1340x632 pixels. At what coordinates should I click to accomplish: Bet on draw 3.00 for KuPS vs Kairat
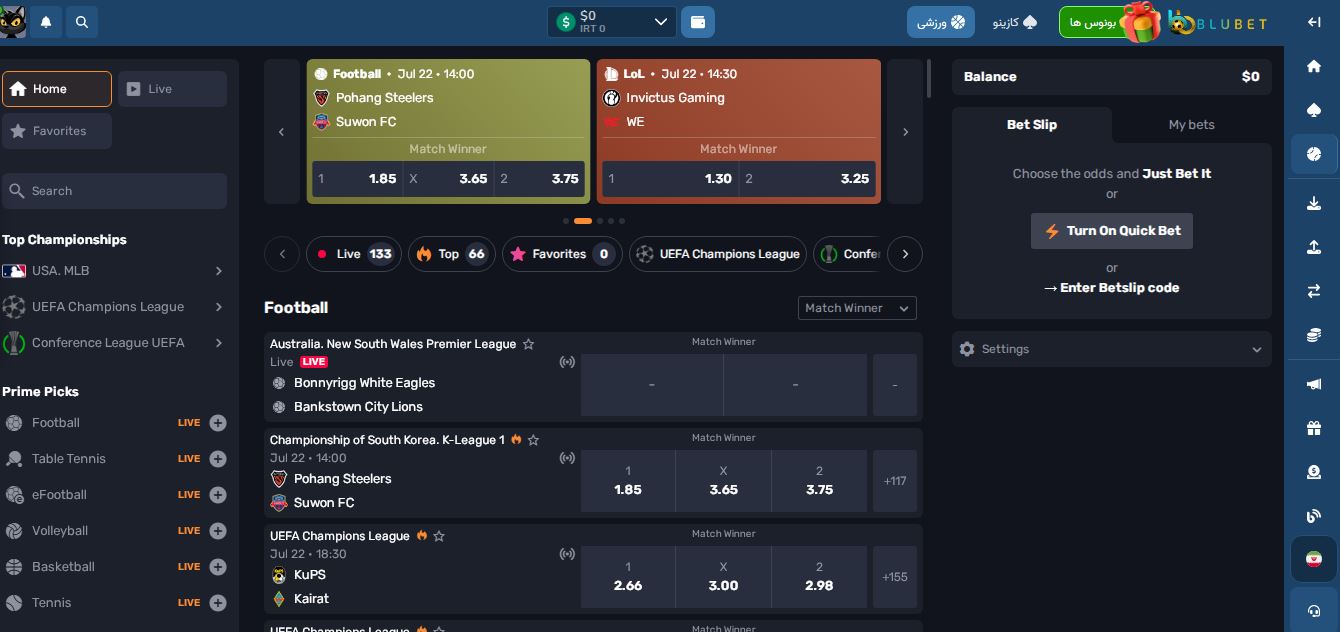[723, 577]
